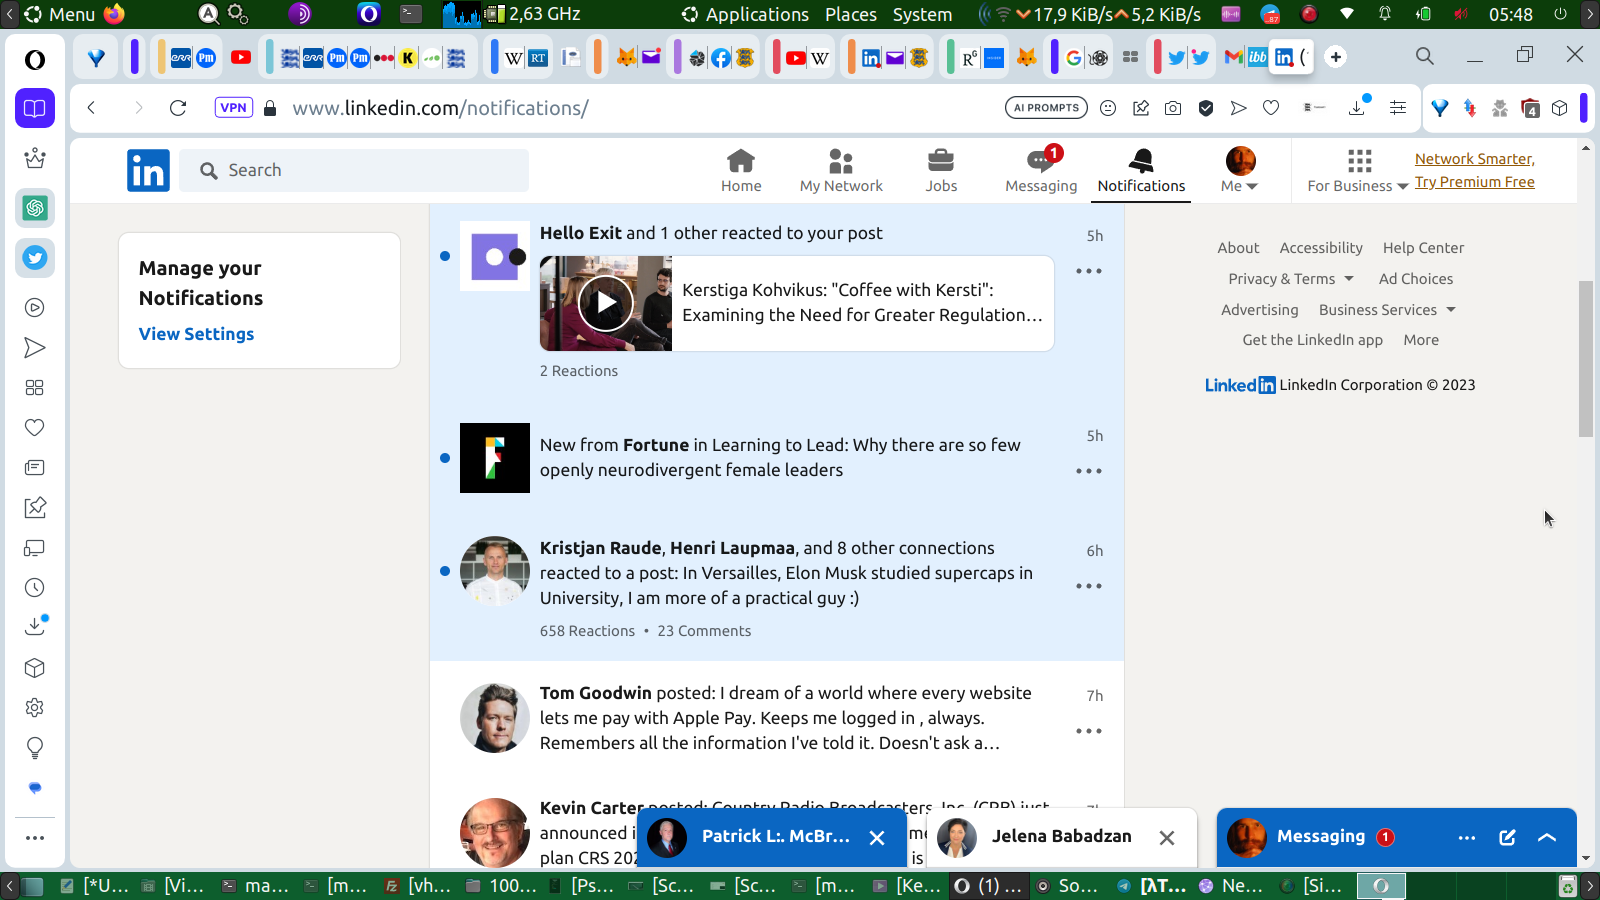This screenshot has height=900, width=1600.
Task: Open the extensions cube icon in toolbar
Action: pos(1560,108)
